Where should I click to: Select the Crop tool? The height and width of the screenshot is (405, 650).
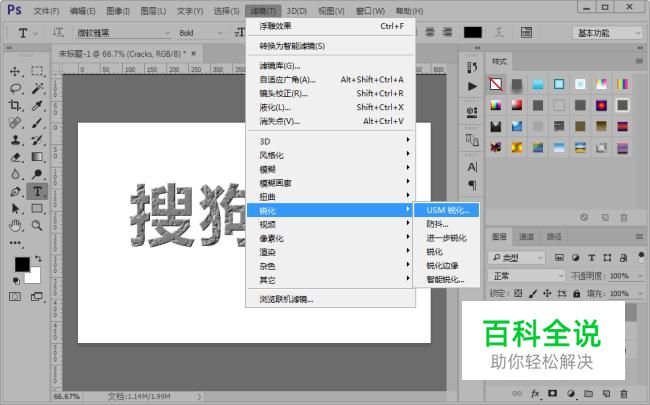(15, 105)
